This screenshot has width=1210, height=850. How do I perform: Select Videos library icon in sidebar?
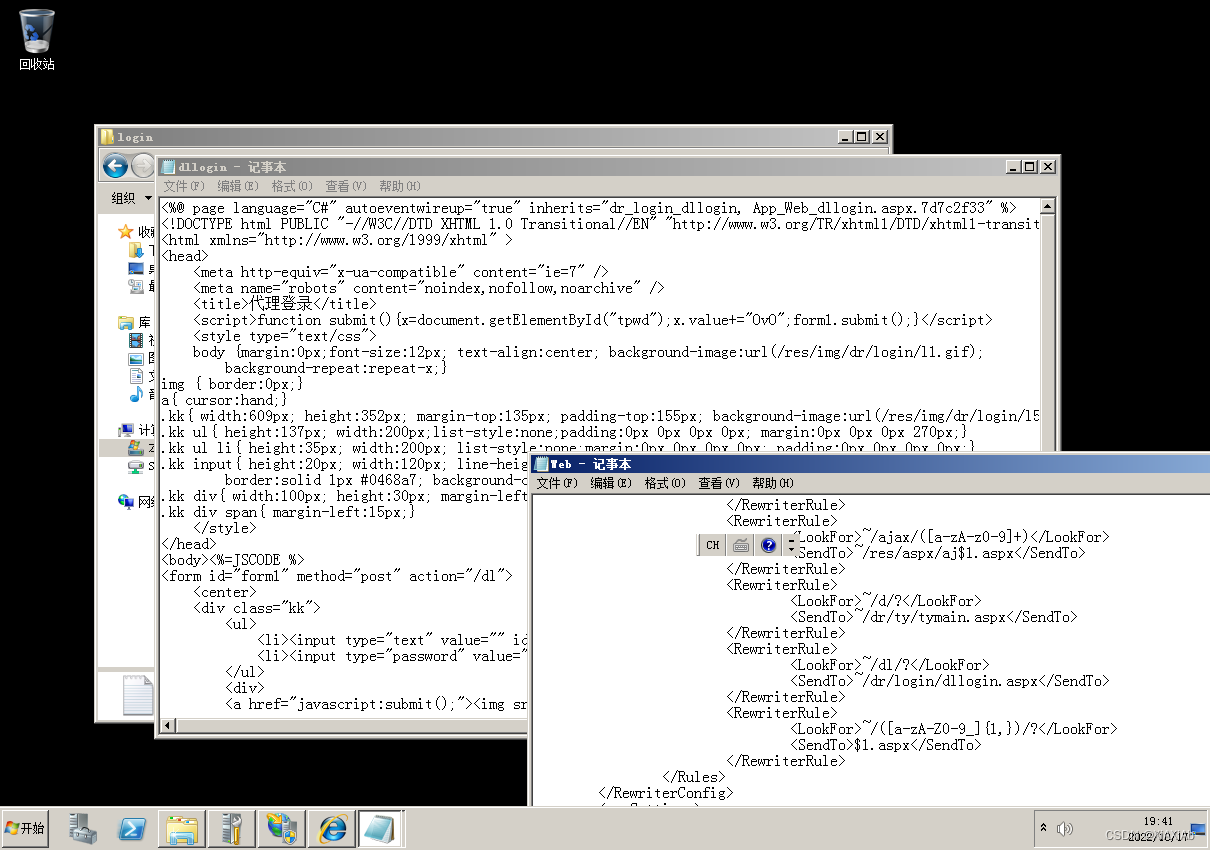tap(136, 340)
